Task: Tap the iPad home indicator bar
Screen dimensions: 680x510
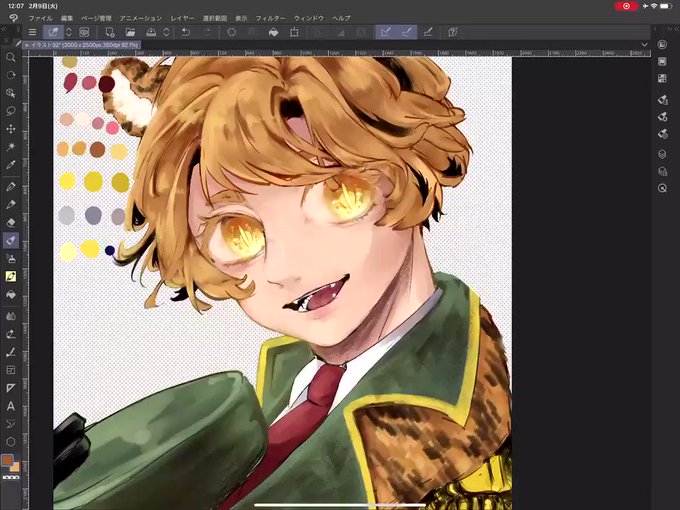Action: tap(340, 505)
